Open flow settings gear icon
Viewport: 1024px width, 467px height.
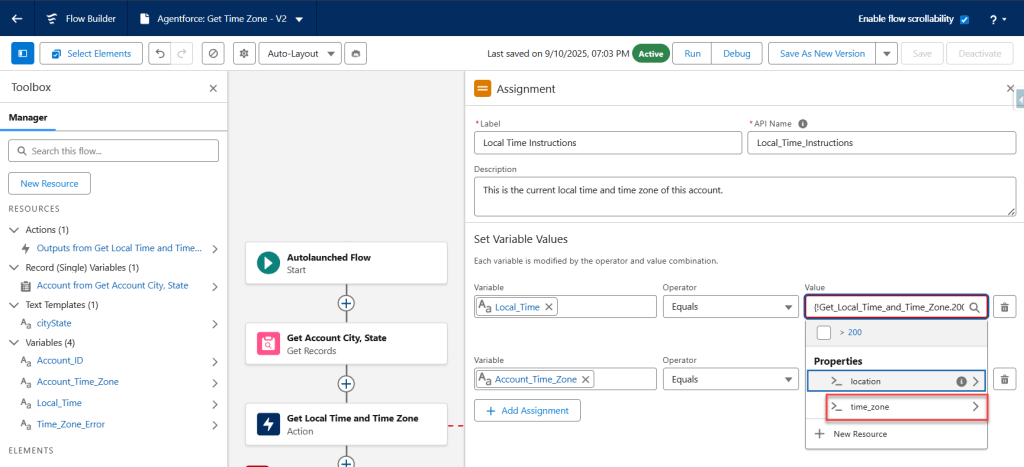point(245,53)
